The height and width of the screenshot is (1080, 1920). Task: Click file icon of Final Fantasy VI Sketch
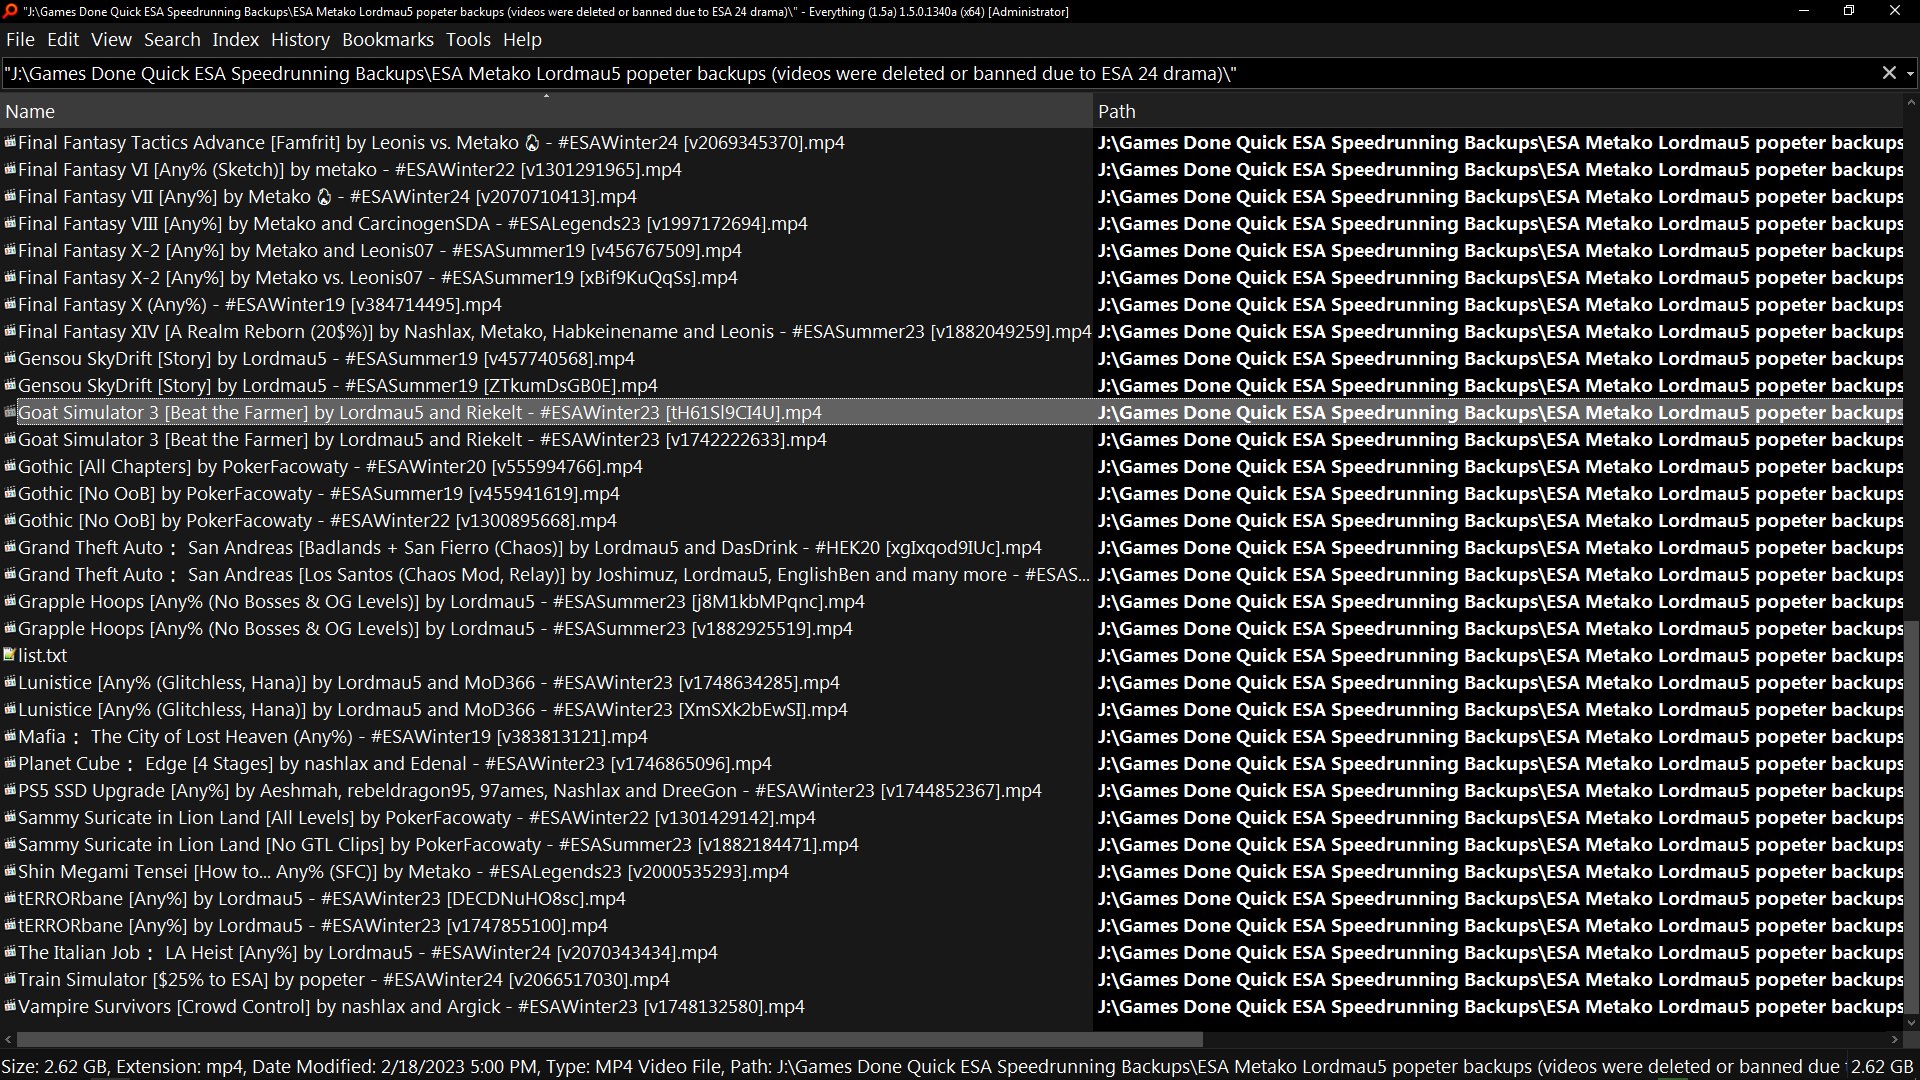(10, 169)
